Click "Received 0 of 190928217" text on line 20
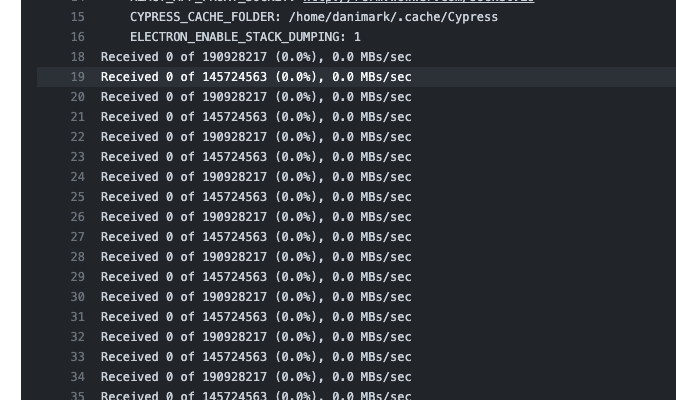 (184, 97)
